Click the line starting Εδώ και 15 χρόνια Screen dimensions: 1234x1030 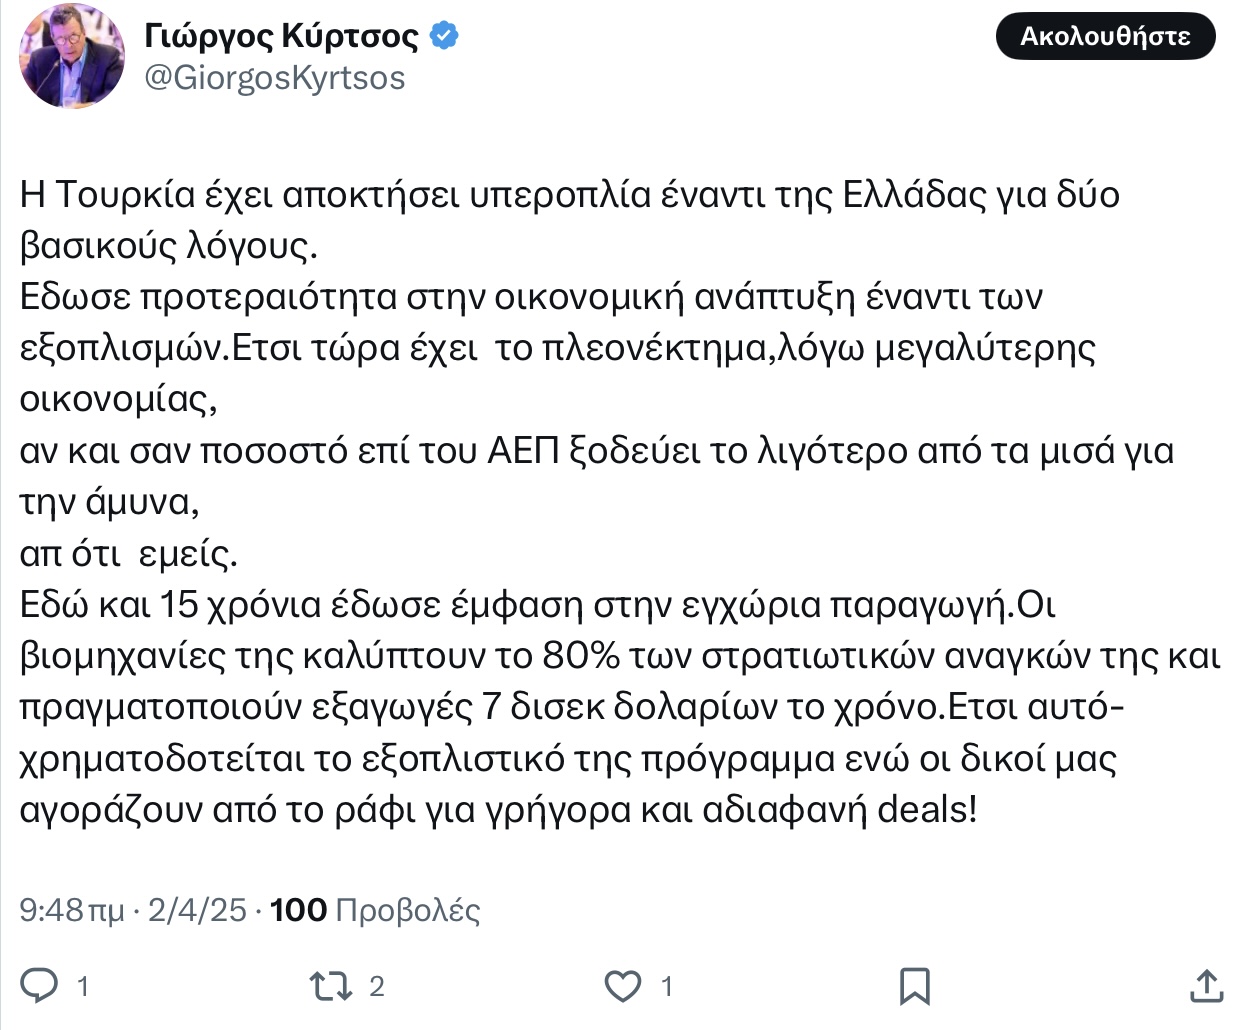pyautogui.click(x=538, y=605)
